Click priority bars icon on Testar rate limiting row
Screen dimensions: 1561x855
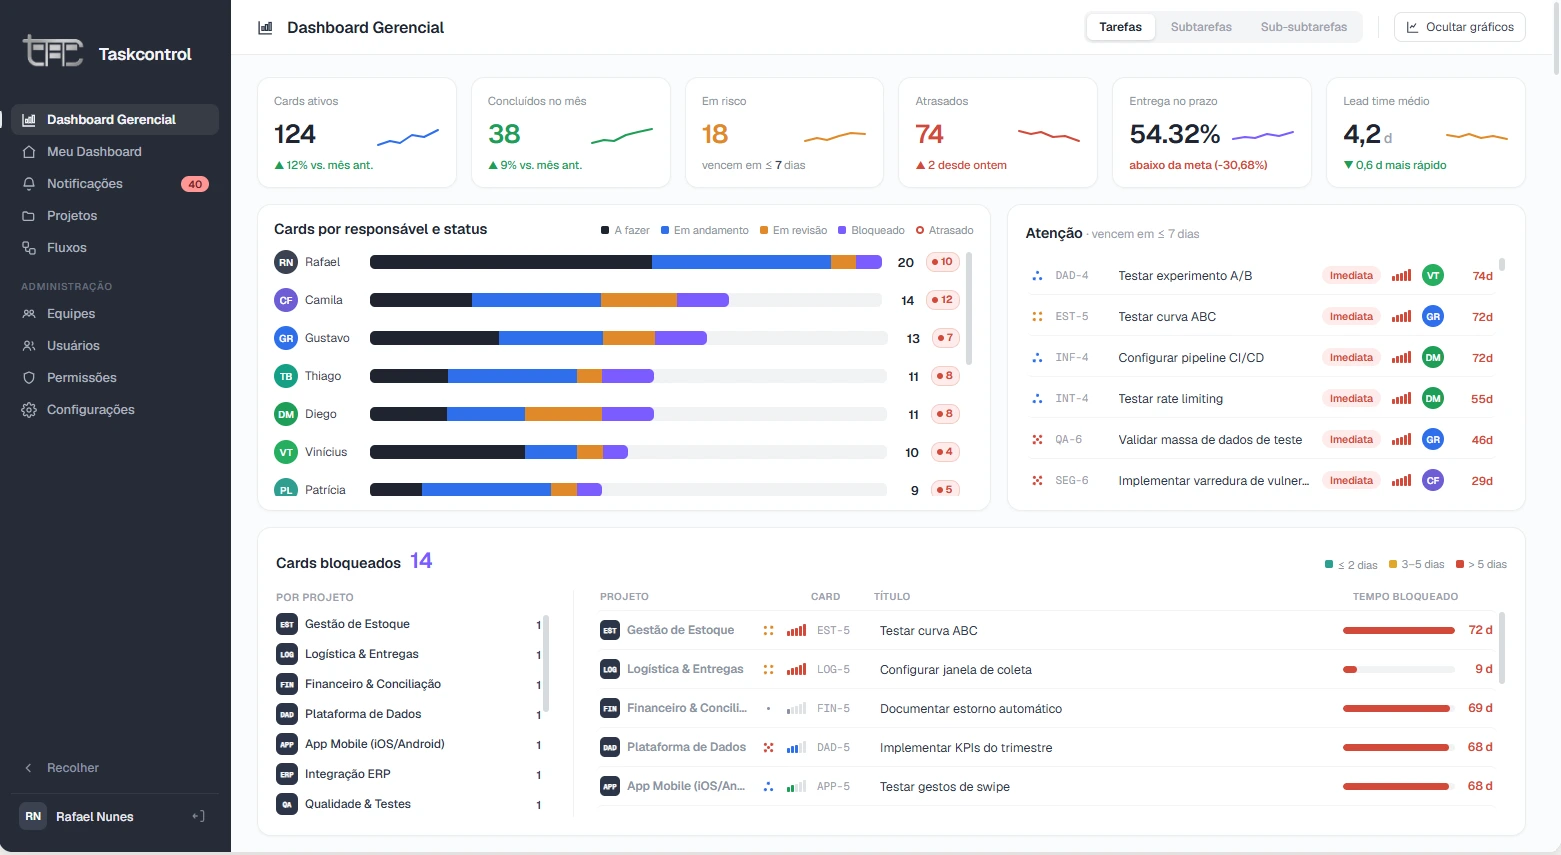1401,399
